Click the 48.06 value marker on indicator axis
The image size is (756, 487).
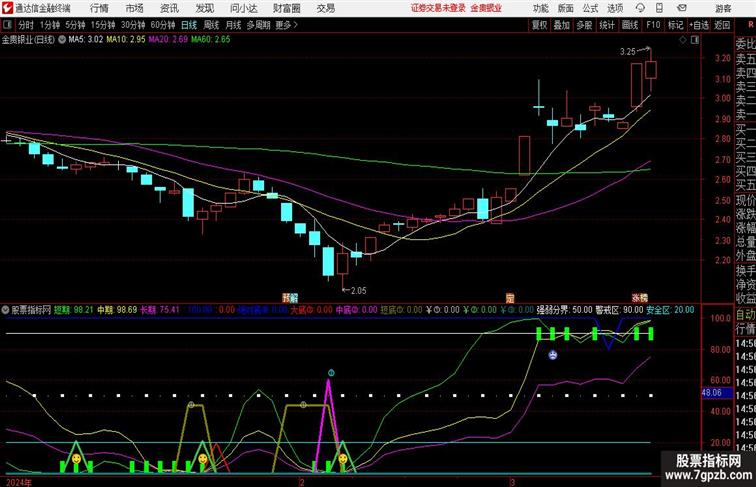[x=712, y=393]
